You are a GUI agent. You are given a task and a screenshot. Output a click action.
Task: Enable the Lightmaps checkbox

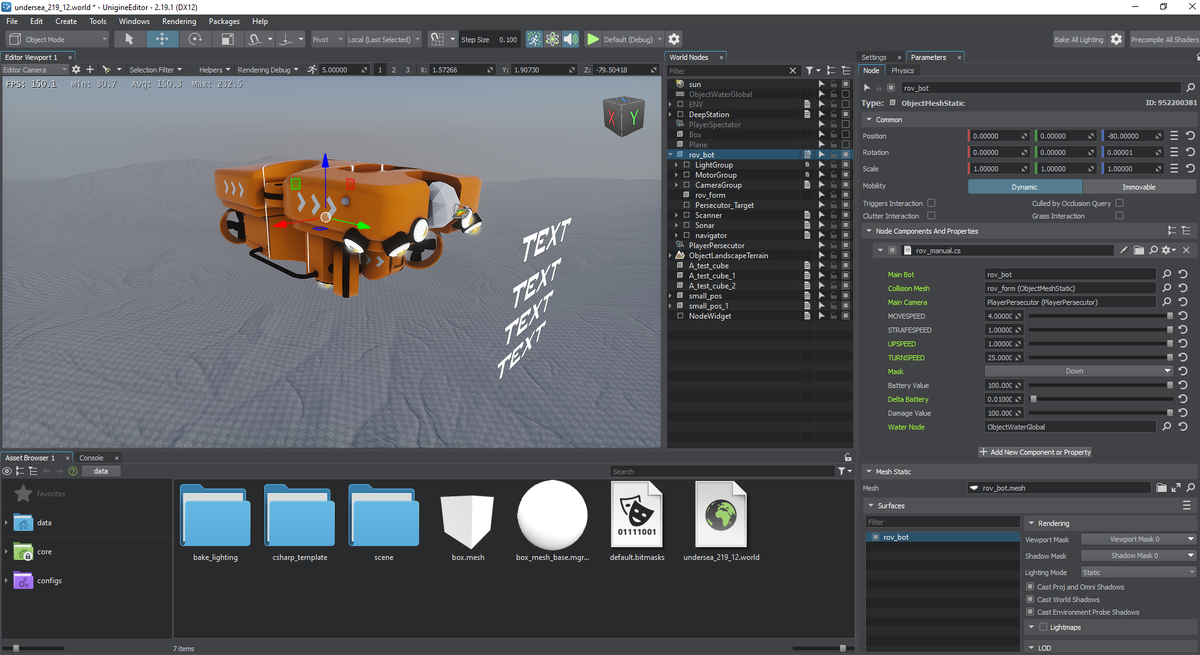click(x=1044, y=627)
